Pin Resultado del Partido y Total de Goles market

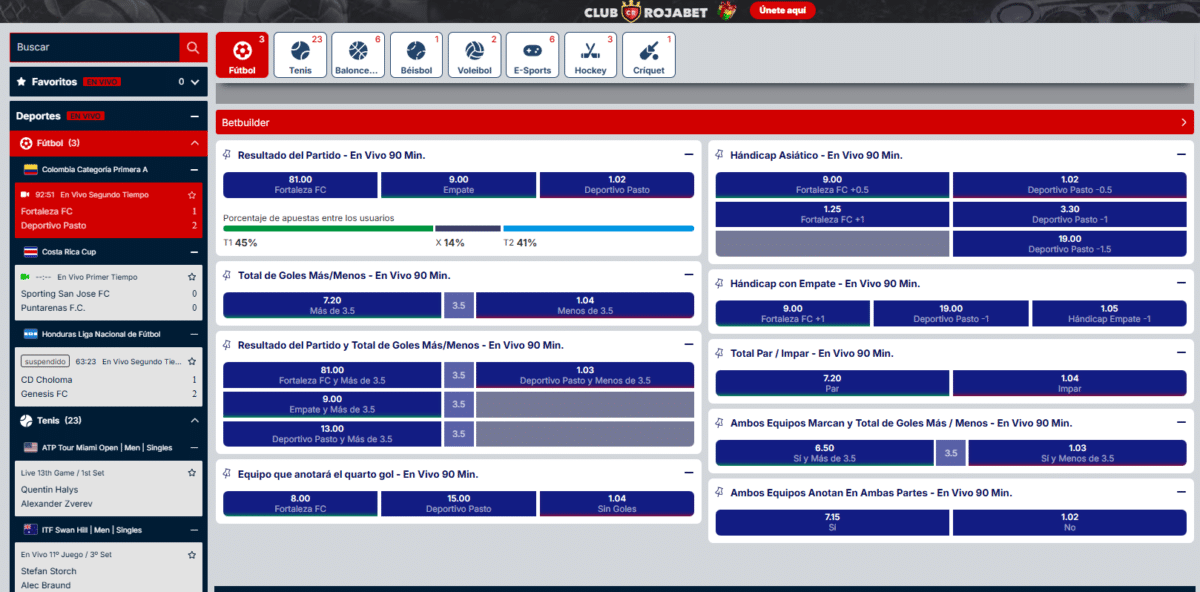[x=228, y=345]
